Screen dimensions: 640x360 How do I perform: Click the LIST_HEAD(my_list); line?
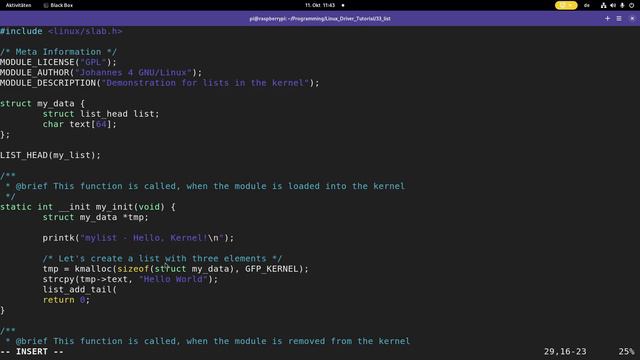coord(50,155)
